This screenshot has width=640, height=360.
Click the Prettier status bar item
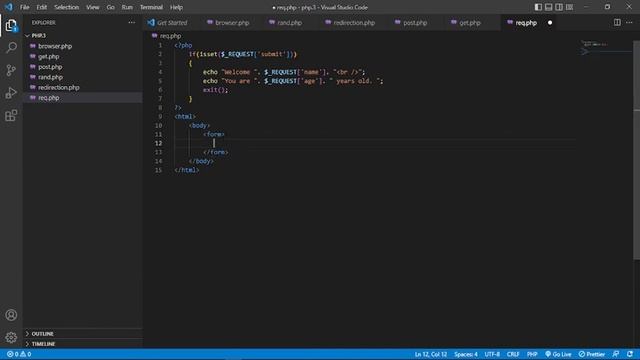point(592,354)
